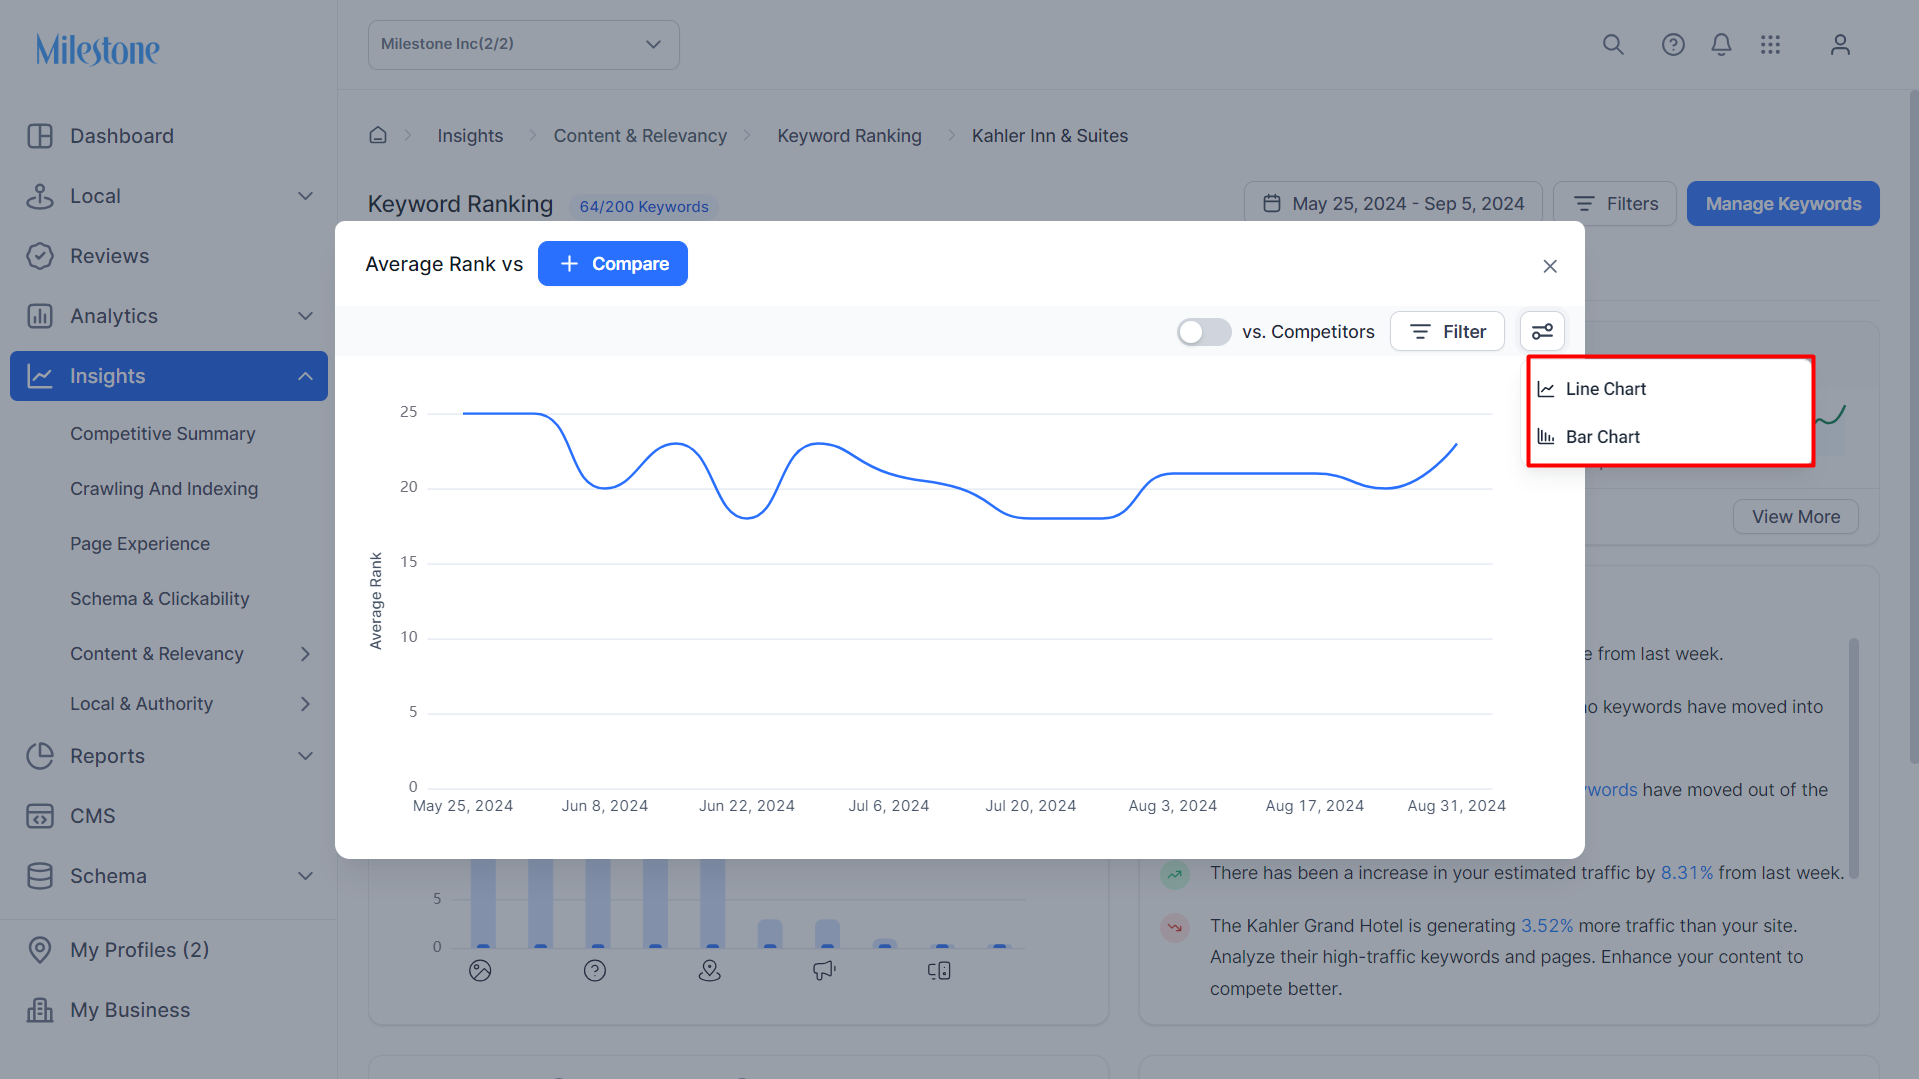
Task: Click the Aug 31, 2024 axis label
Action: [x=1456, y=806]
